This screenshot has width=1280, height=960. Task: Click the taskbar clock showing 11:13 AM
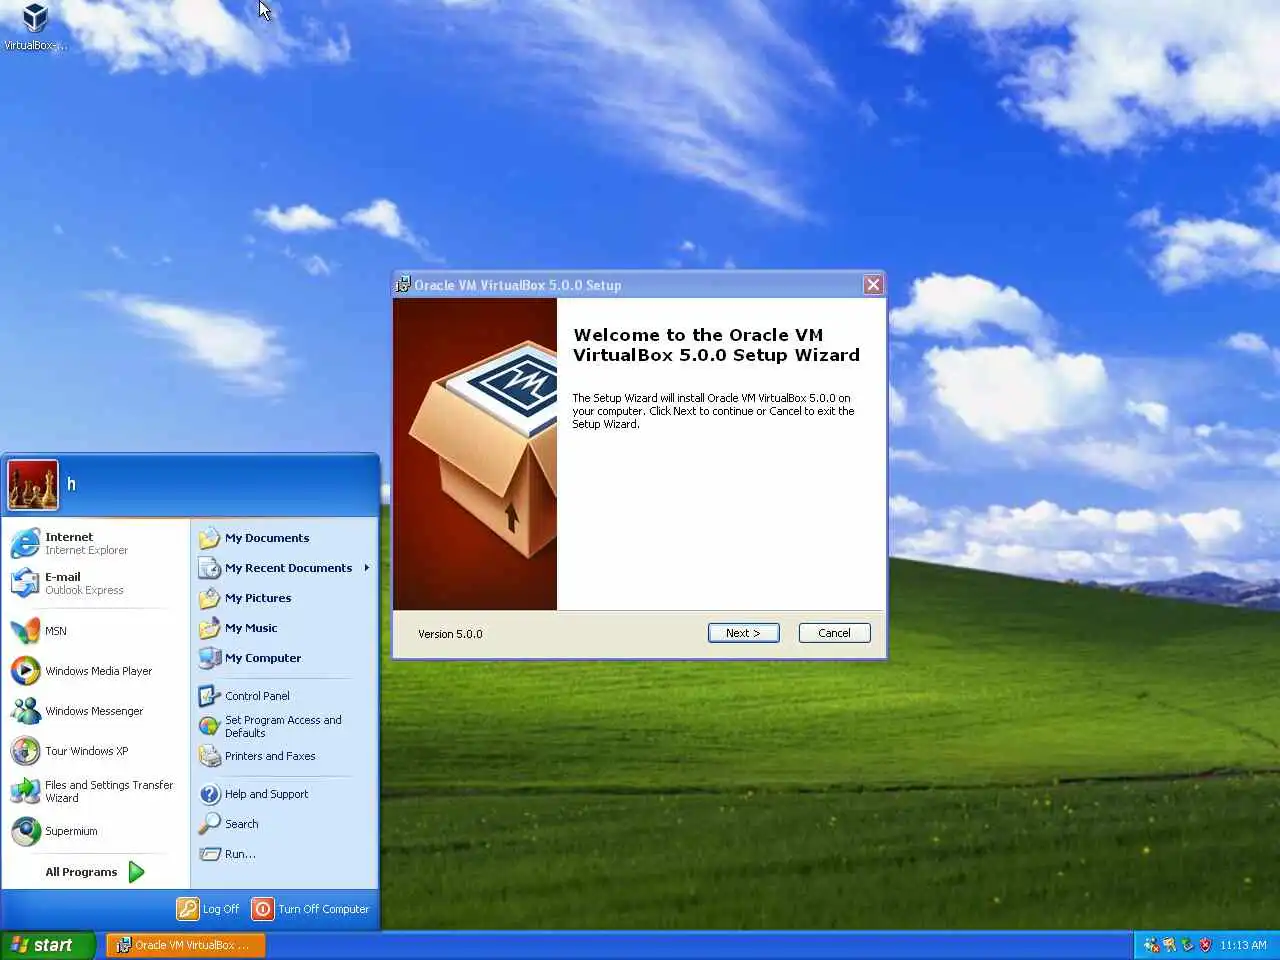(x=1243, y=945)
